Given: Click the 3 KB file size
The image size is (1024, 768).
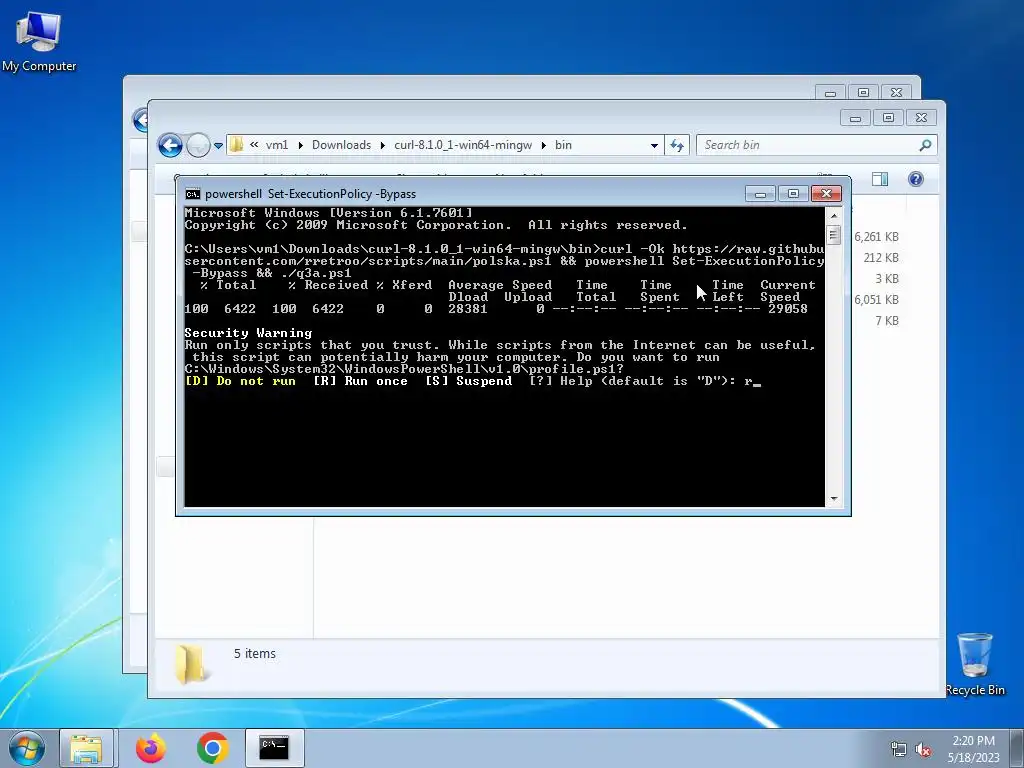Looking at the screenshot, I should pyautogui.click(x=887, y=279).
